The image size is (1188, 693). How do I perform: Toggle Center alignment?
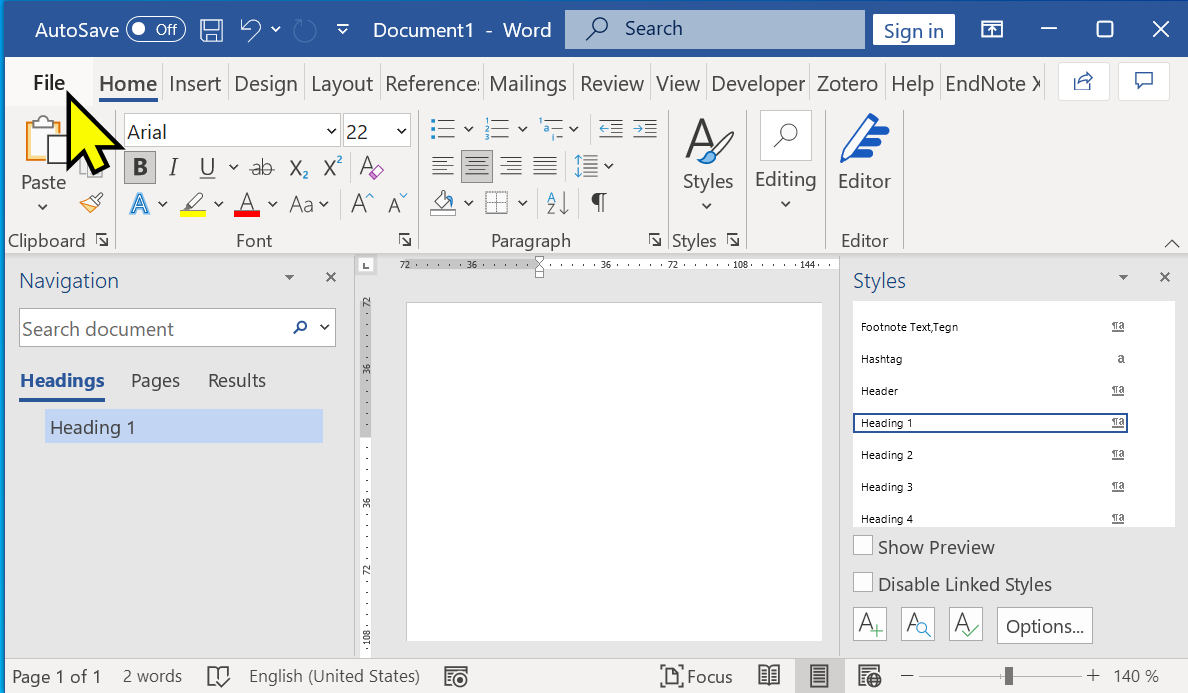[x=477, y=166]
